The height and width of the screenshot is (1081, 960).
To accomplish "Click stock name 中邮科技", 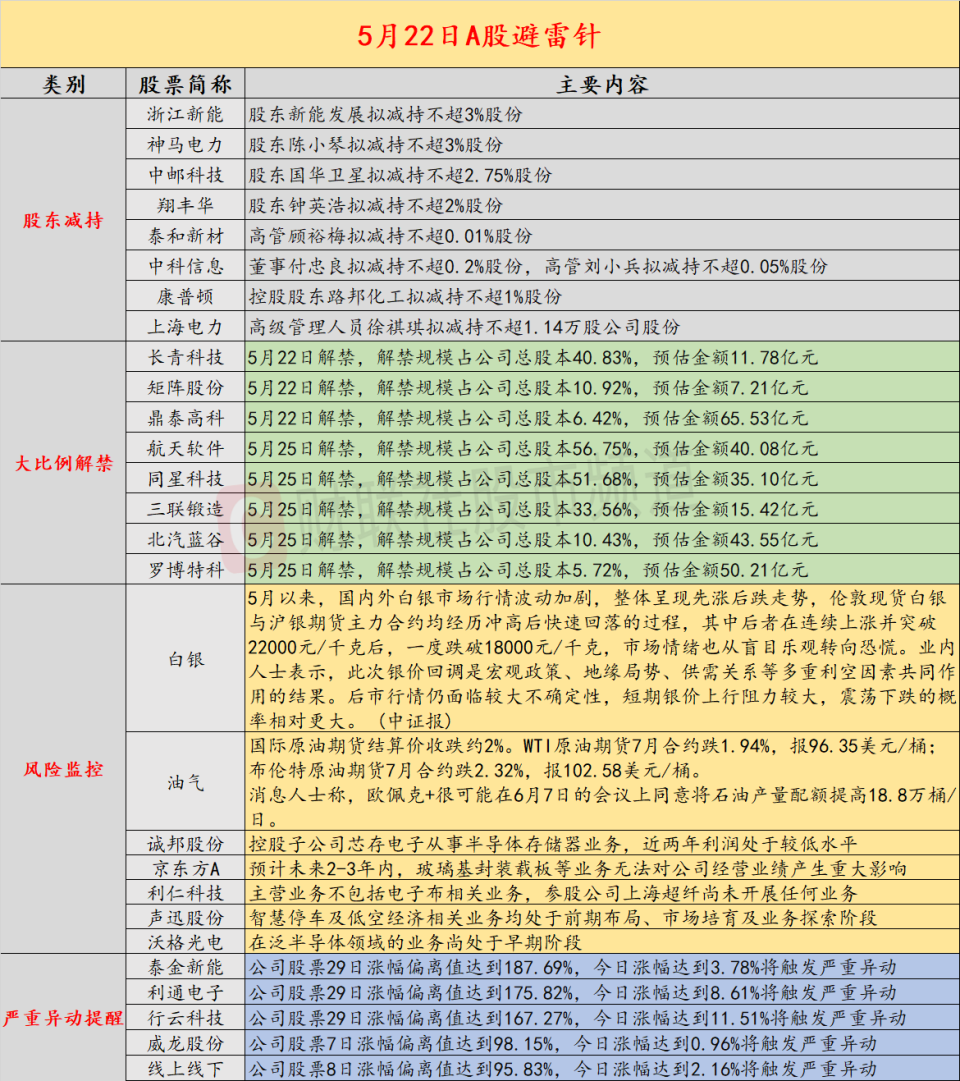I will point(185,175).
